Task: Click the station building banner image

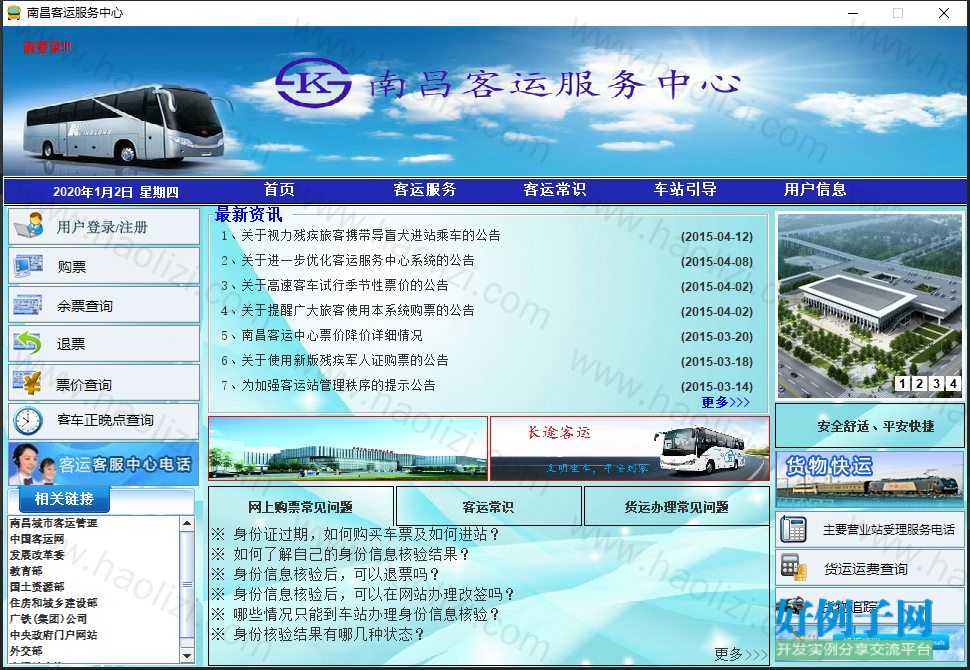Action: (x=348, y=448)
